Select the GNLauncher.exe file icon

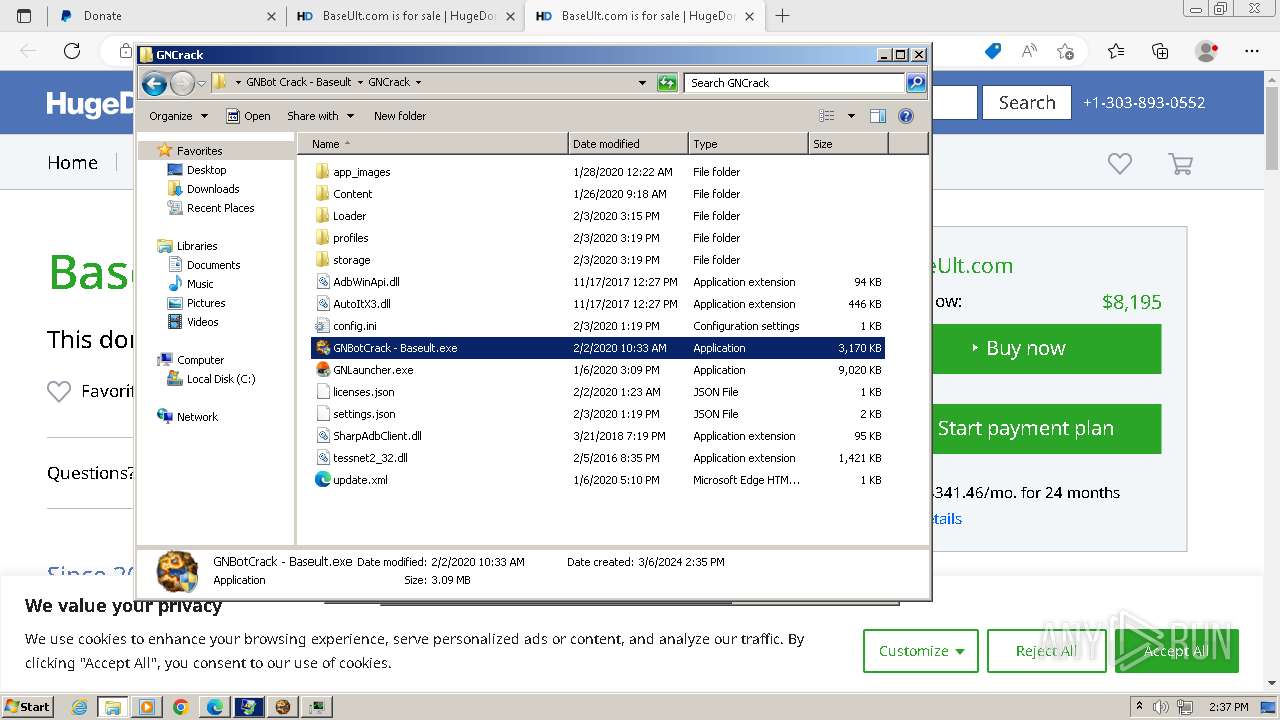click(x=322, y=370)
